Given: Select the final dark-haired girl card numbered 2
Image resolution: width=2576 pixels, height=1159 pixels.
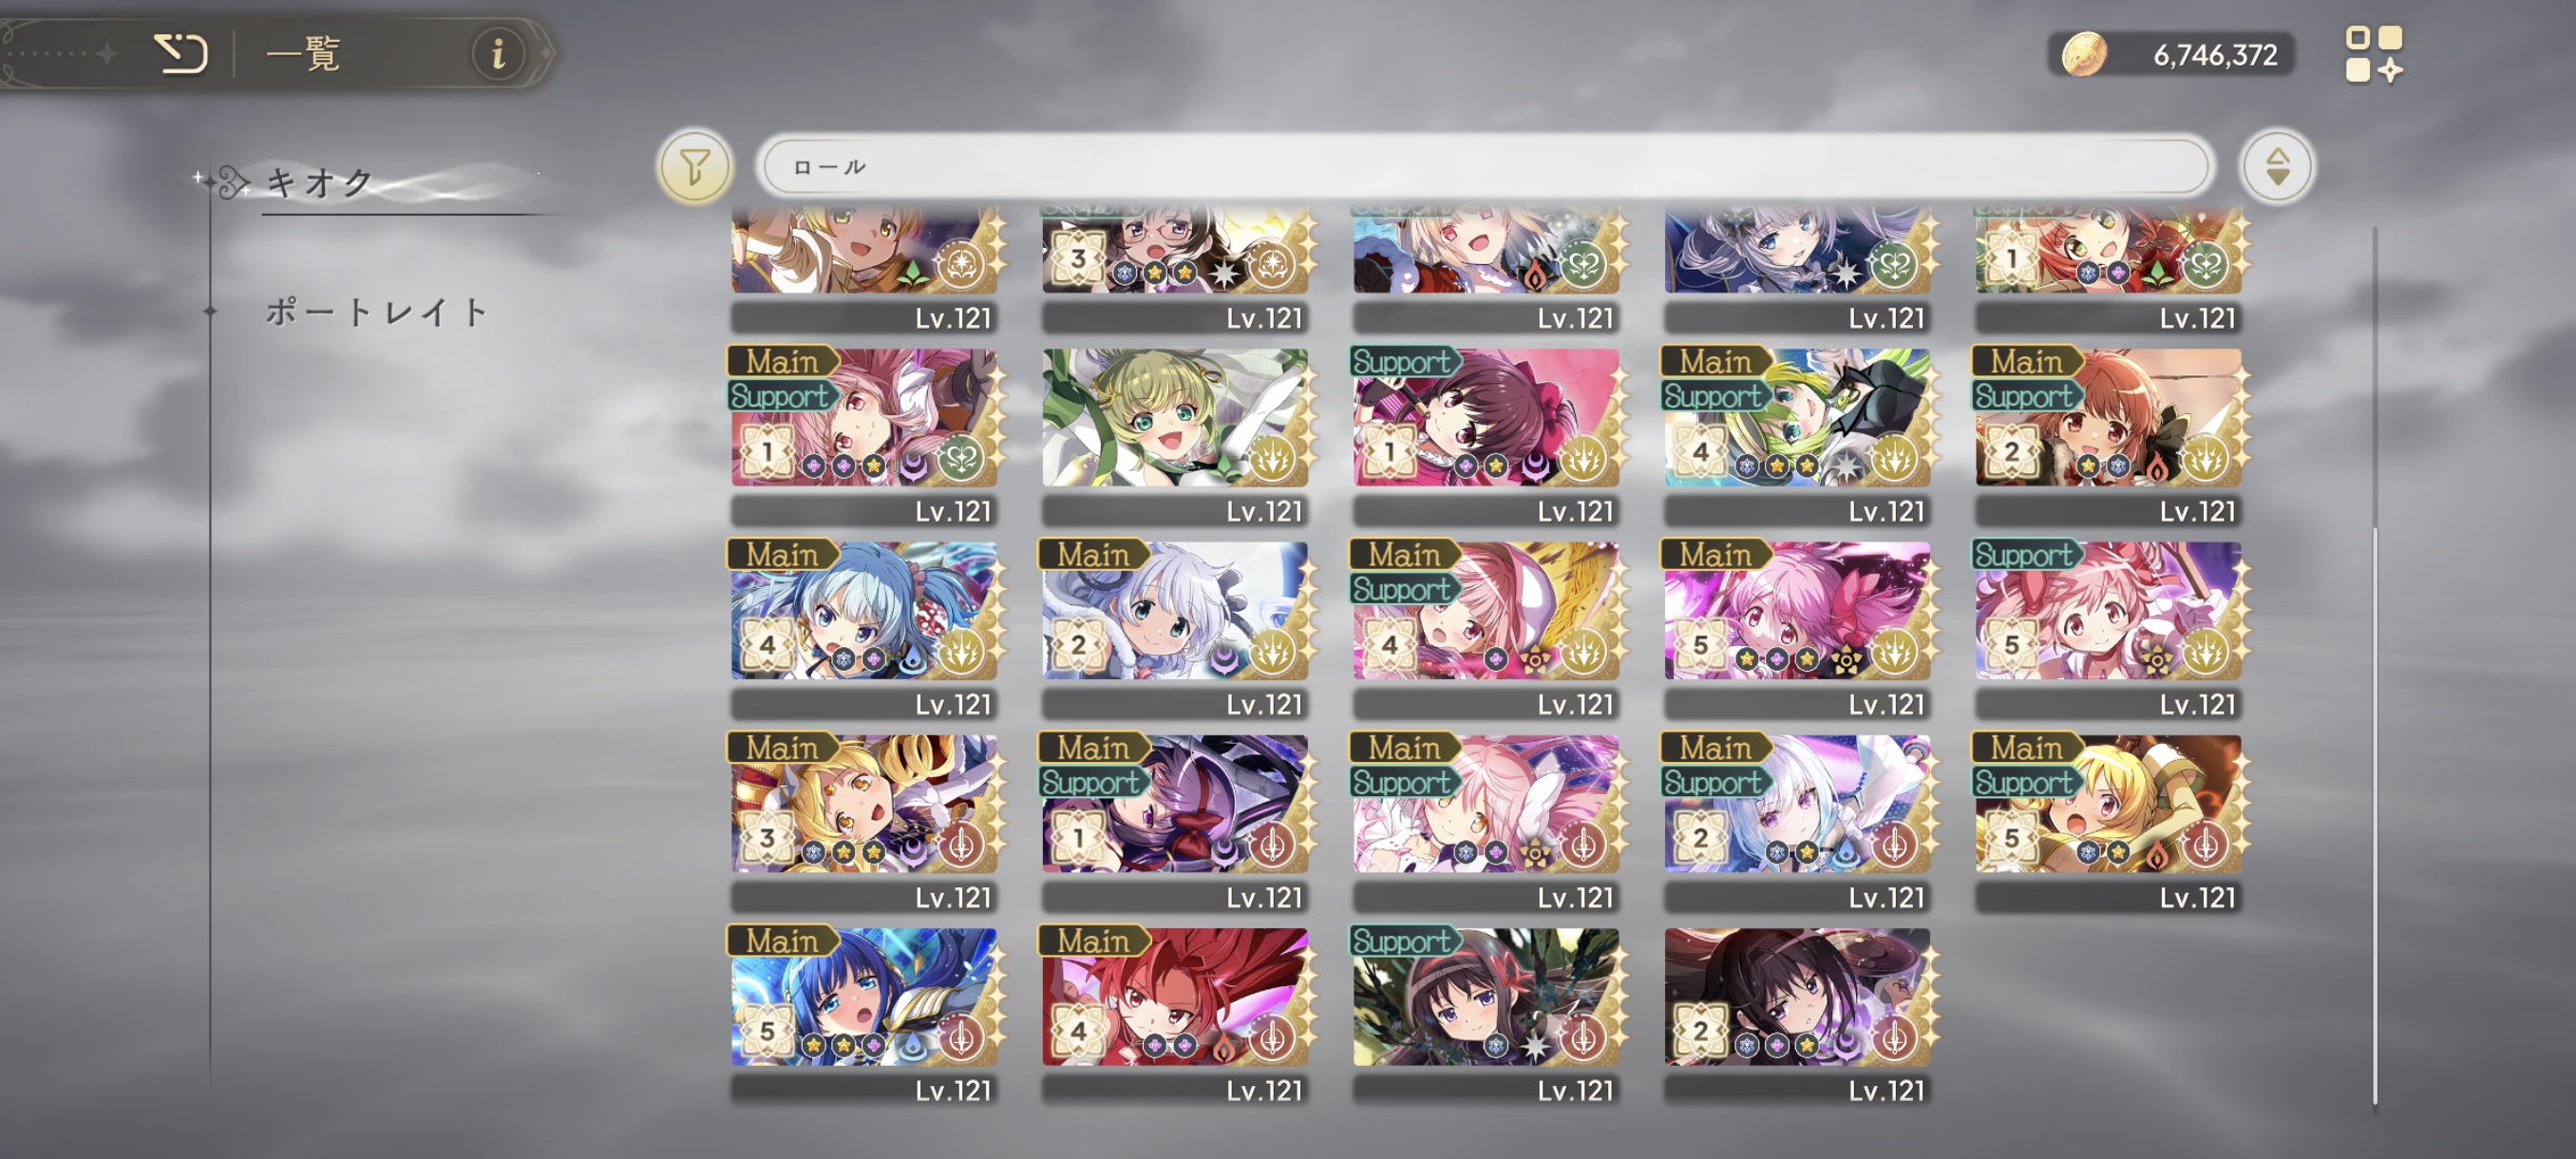Looking at the screenshot, I should point(1796,1014).
